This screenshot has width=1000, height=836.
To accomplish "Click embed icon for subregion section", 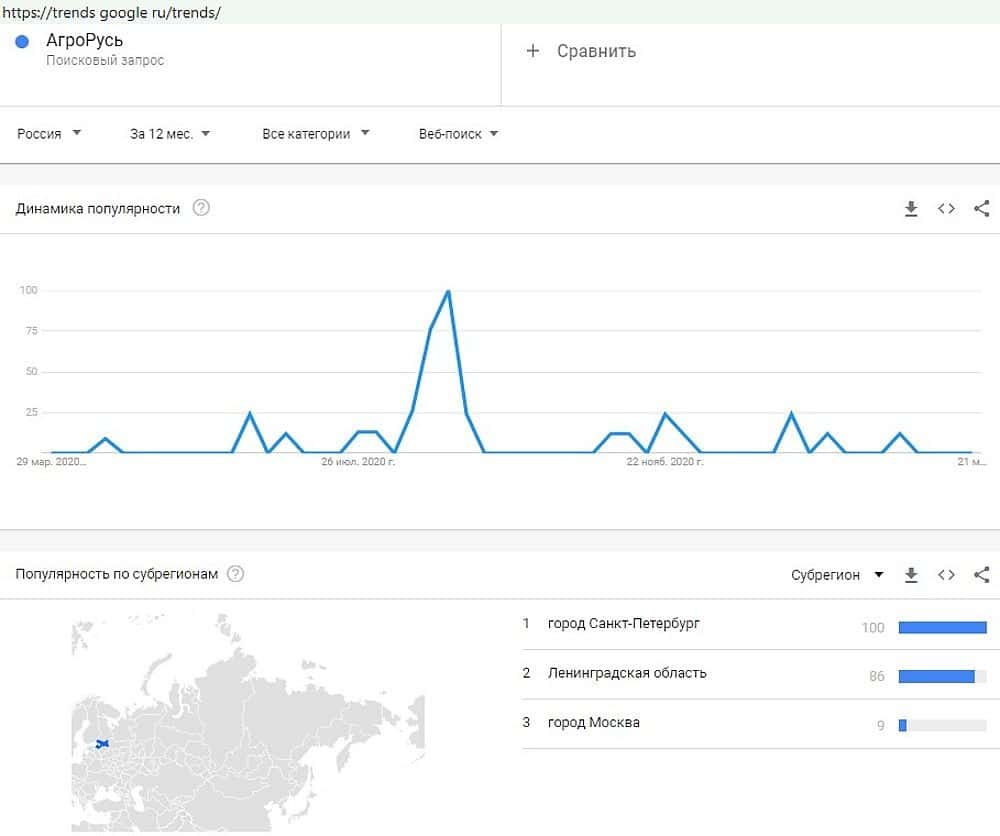I will point(946,575).
